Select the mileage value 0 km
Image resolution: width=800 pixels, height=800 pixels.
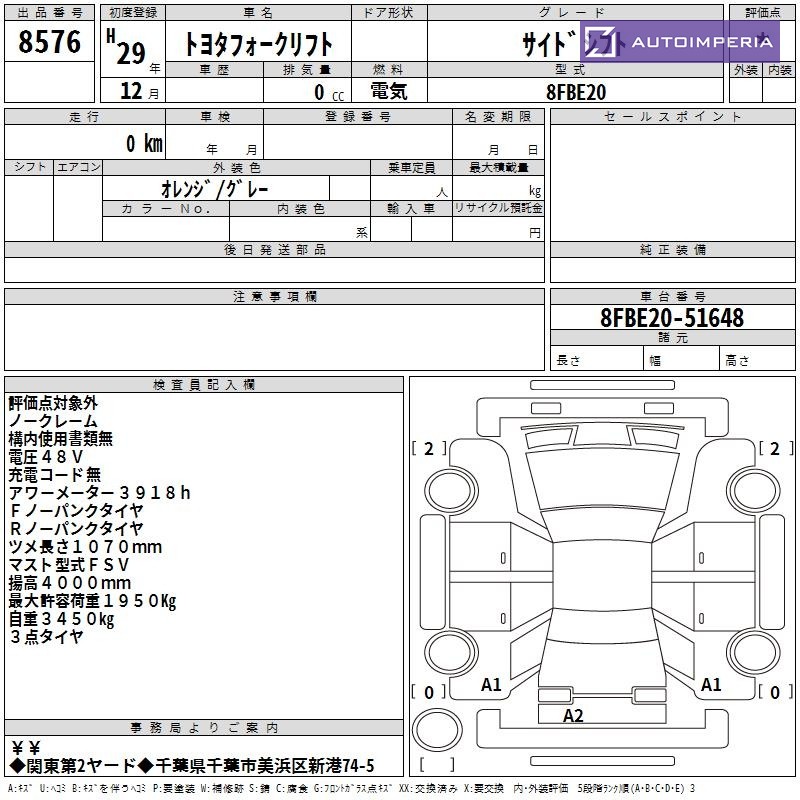tap(144, 143)
